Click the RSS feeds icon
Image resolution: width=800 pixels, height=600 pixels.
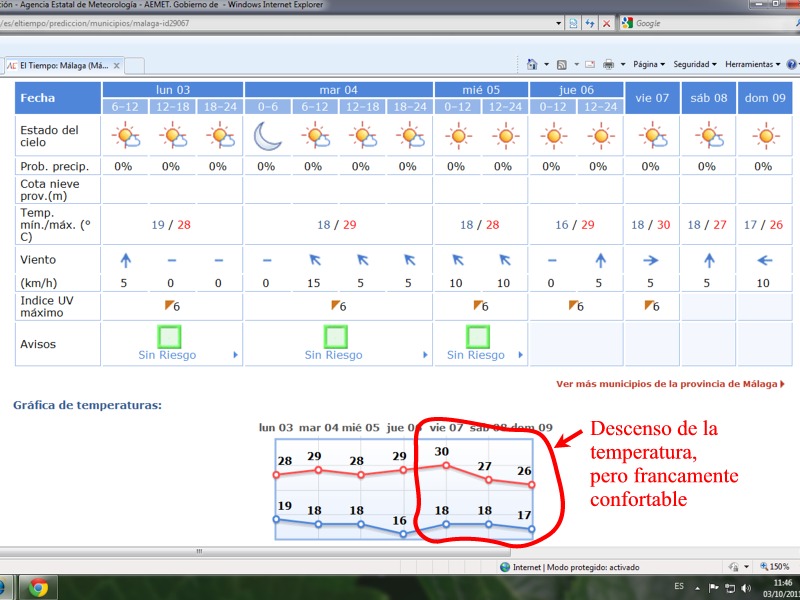tap(561, 64)
